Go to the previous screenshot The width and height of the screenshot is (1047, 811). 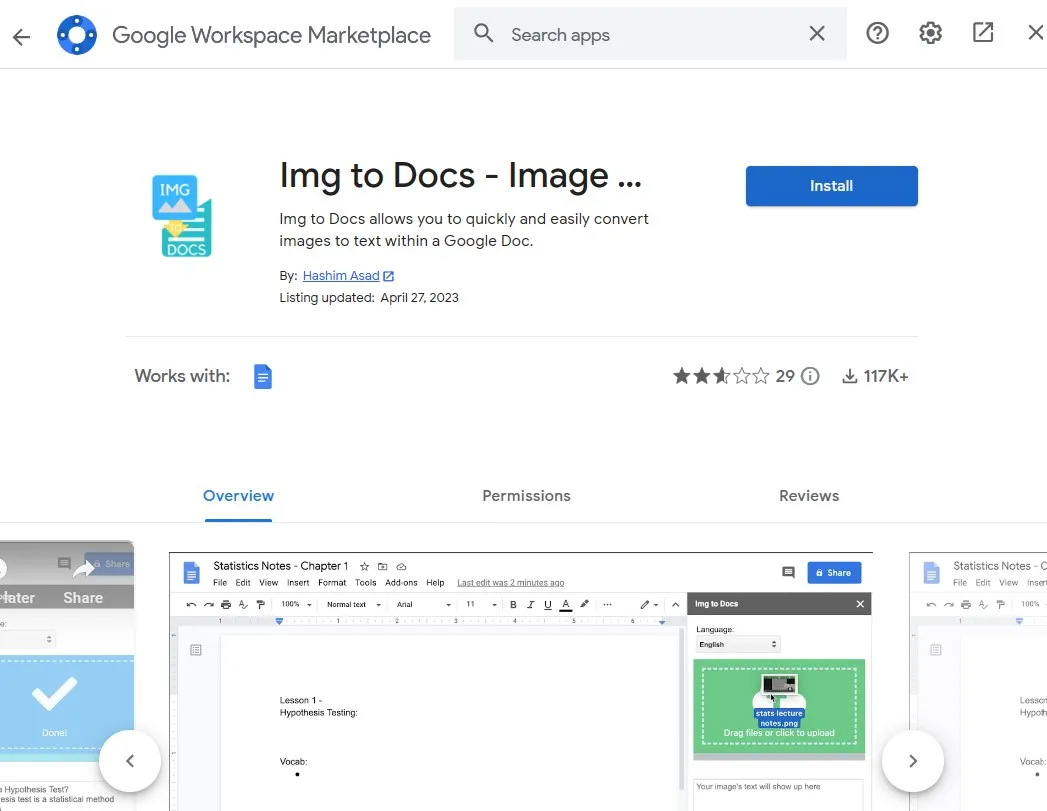tap(130, 761)
